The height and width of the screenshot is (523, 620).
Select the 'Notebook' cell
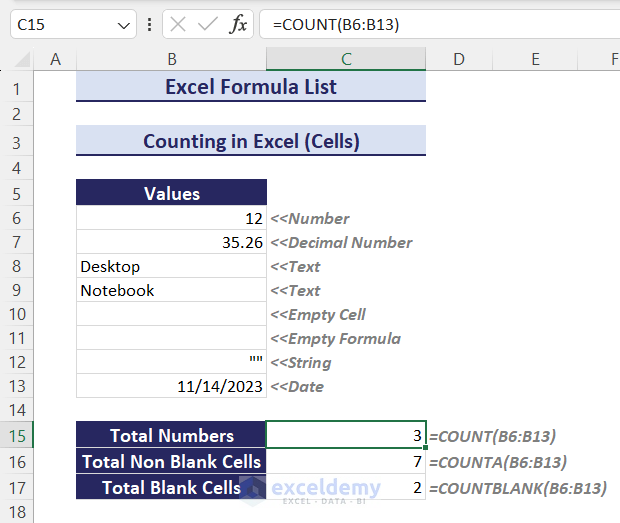point(171,290)
